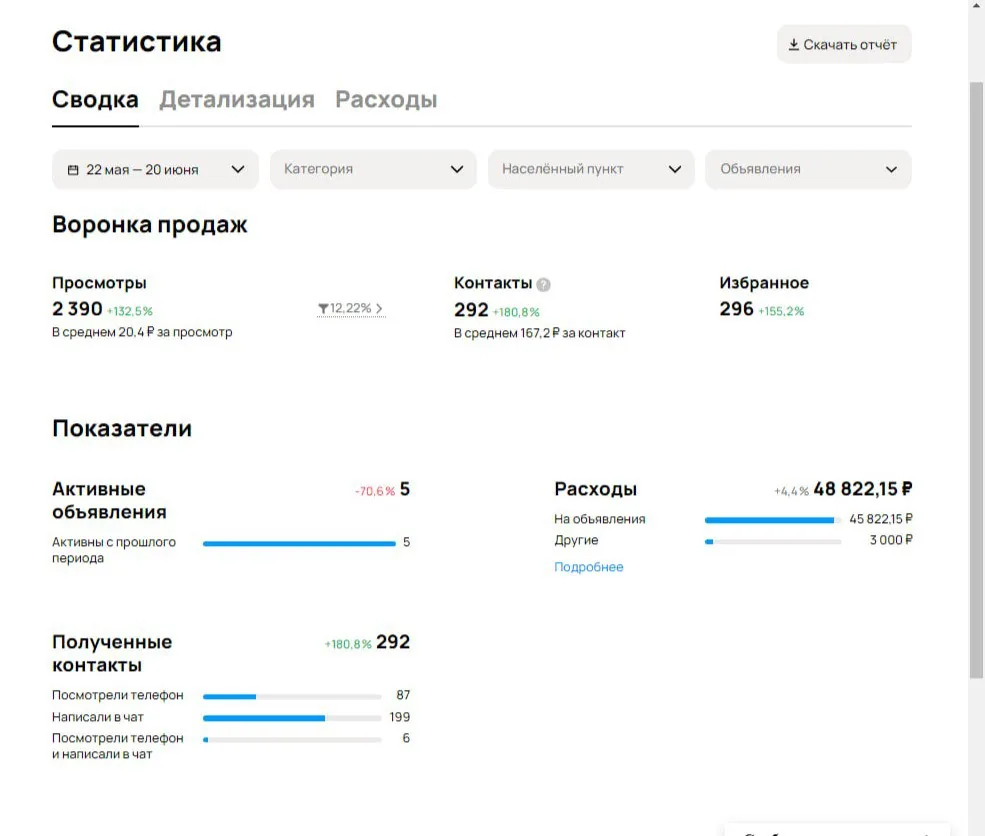This screenshot has width=985, height=836.
Task: Open the 12,22% conversion funnel link
Action: coord(351,308)
